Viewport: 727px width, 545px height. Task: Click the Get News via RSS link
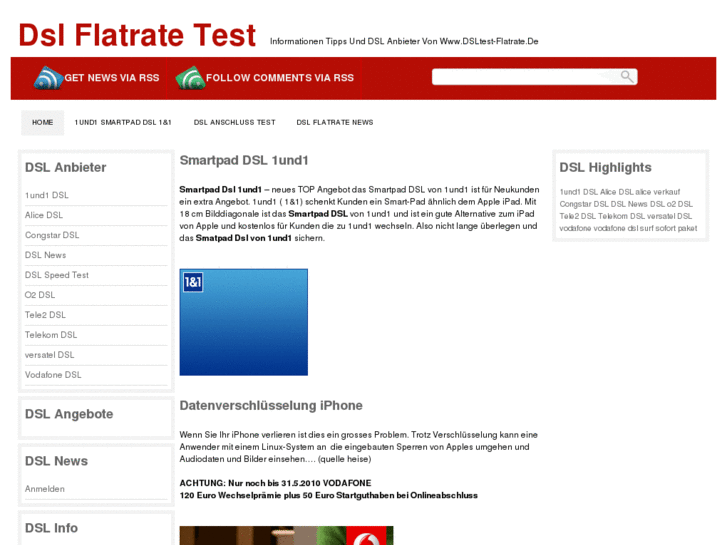pos(112,78)
